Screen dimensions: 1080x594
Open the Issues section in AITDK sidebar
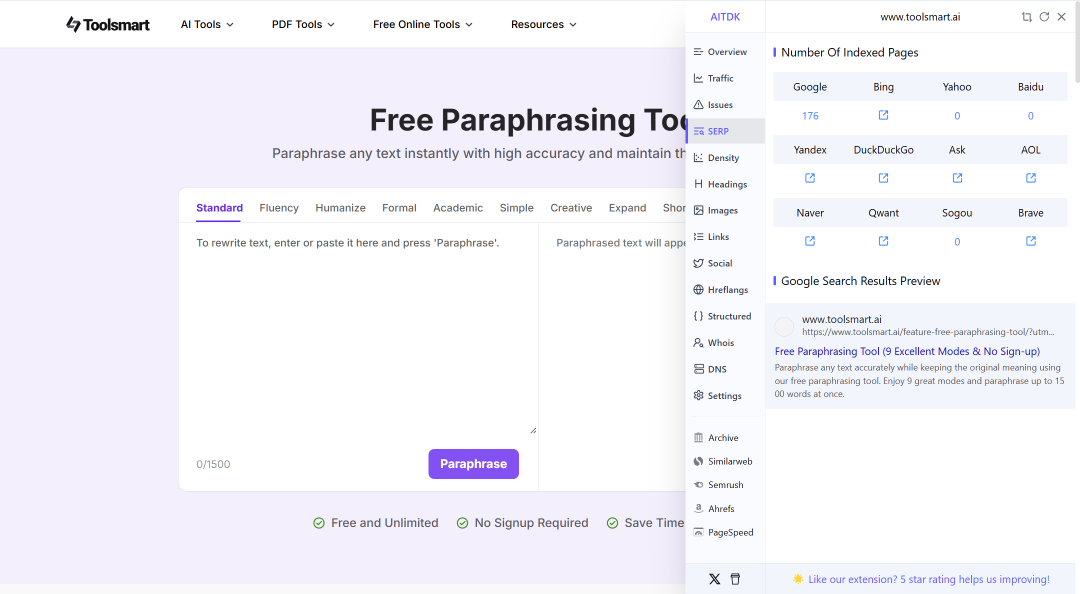pos(725,105)
